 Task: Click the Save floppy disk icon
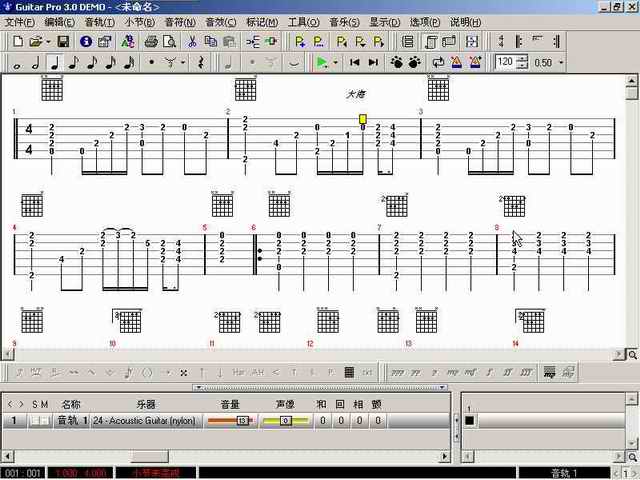pyautogui.click(x=63, y=42)
